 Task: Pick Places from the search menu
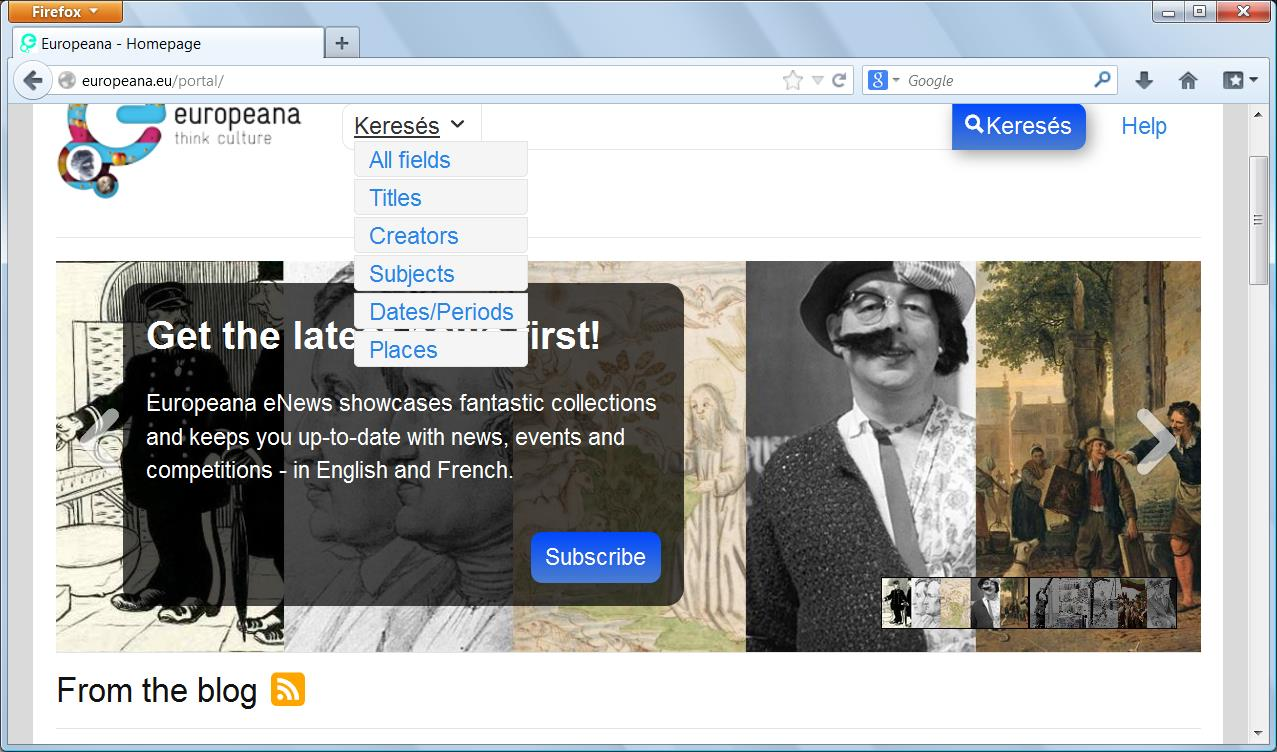point(440,350)
